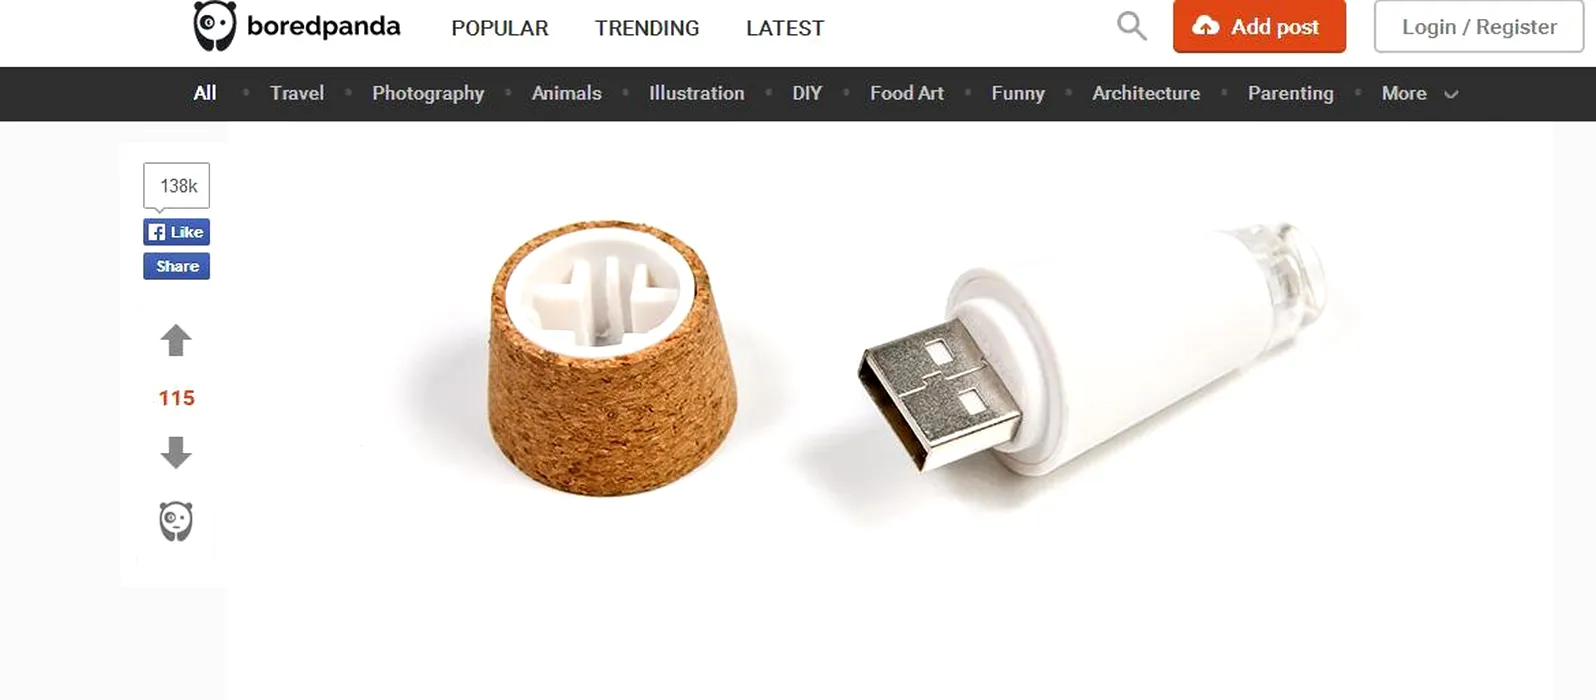This screenshot has height=700, width=1596.
Task: Click the Add post button
Action: pyautogui.click(x=1259, y=27)
